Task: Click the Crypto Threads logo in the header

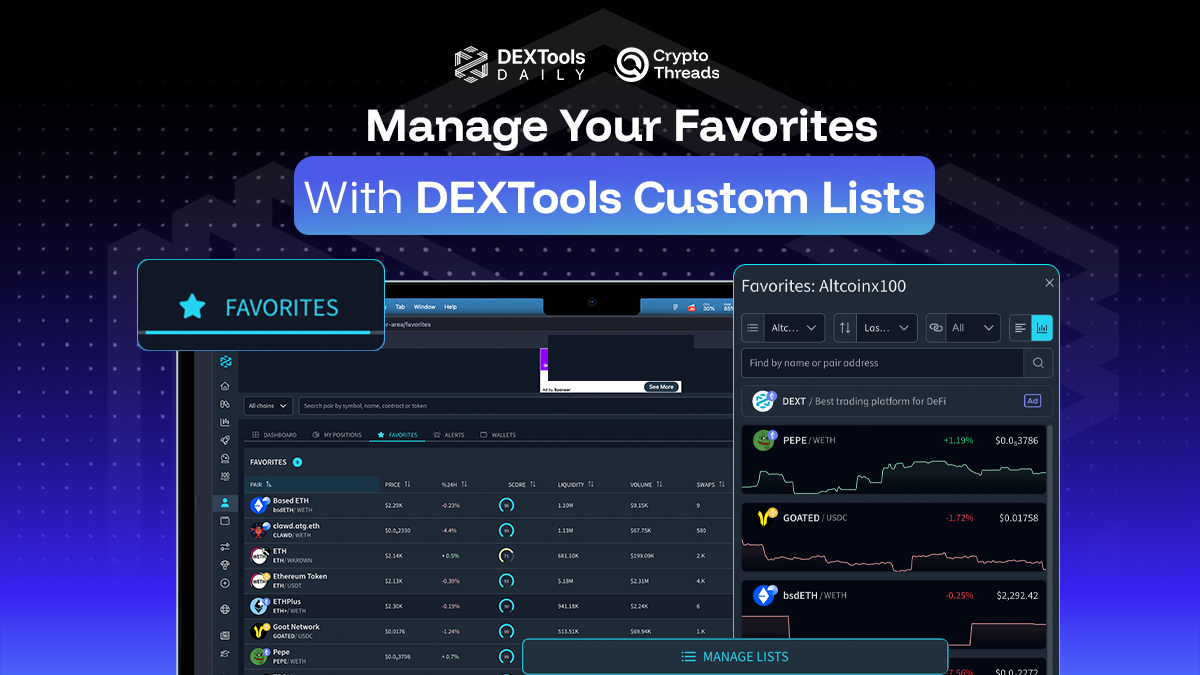Action: click(667, 64)
